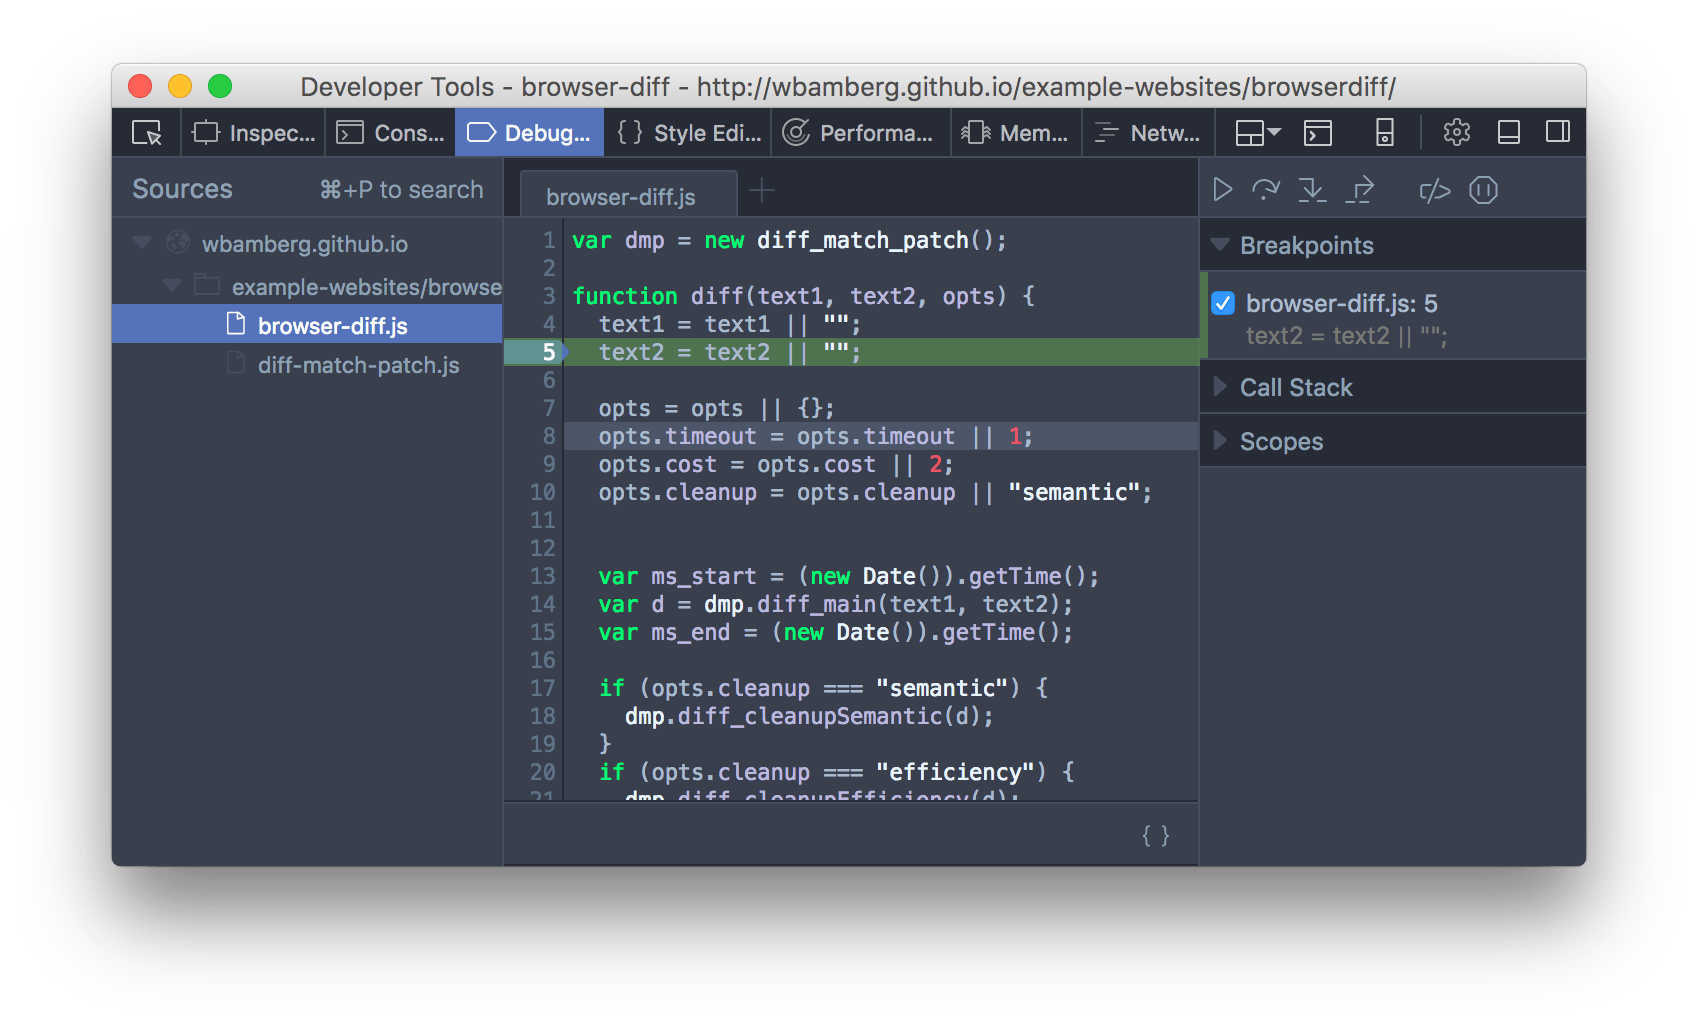Click the Step Over icon
Screen dimensions: 1698x1026
tap(1265, 190)
